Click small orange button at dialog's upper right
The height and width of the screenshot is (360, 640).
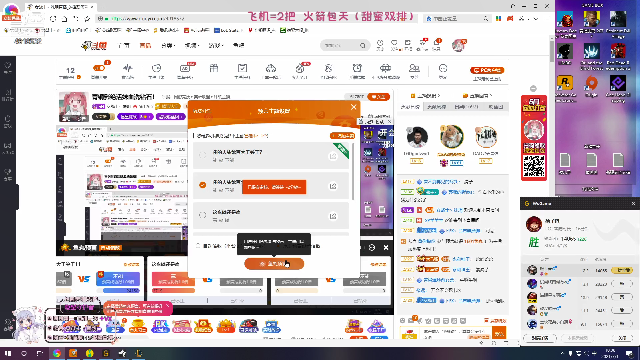tap(342, 136)
